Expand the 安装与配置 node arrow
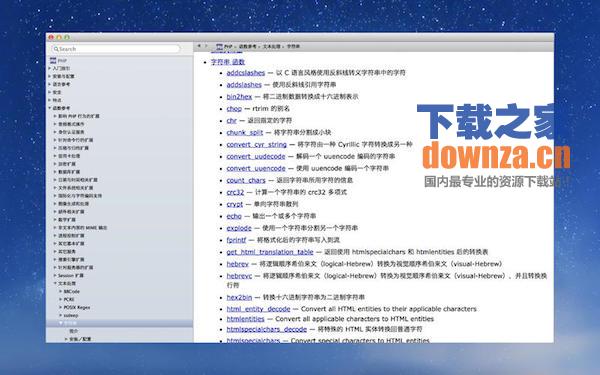The image size is (600, 375). point(49,76)
